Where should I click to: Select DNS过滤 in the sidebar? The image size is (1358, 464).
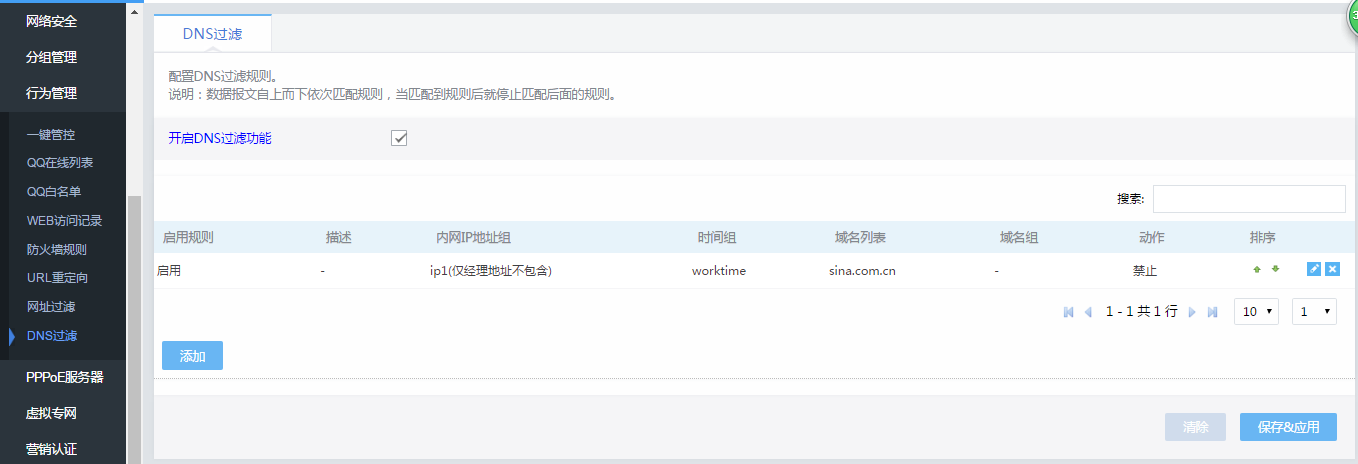click(x=52, y=335)
